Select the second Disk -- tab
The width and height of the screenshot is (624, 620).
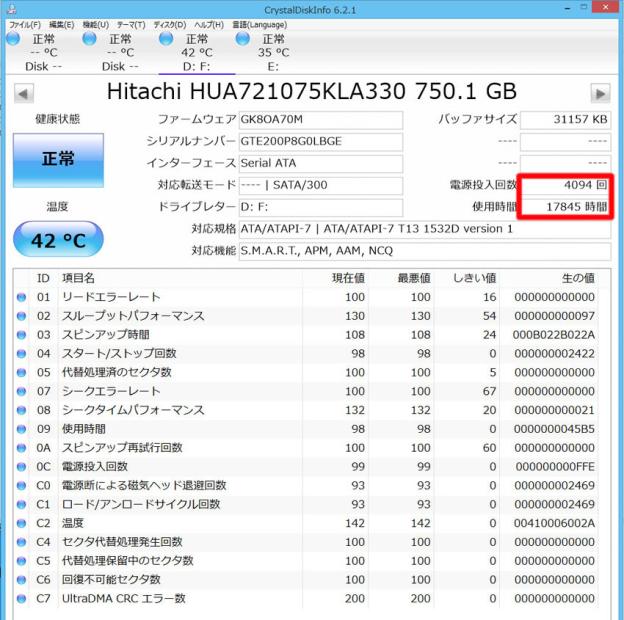120,53
